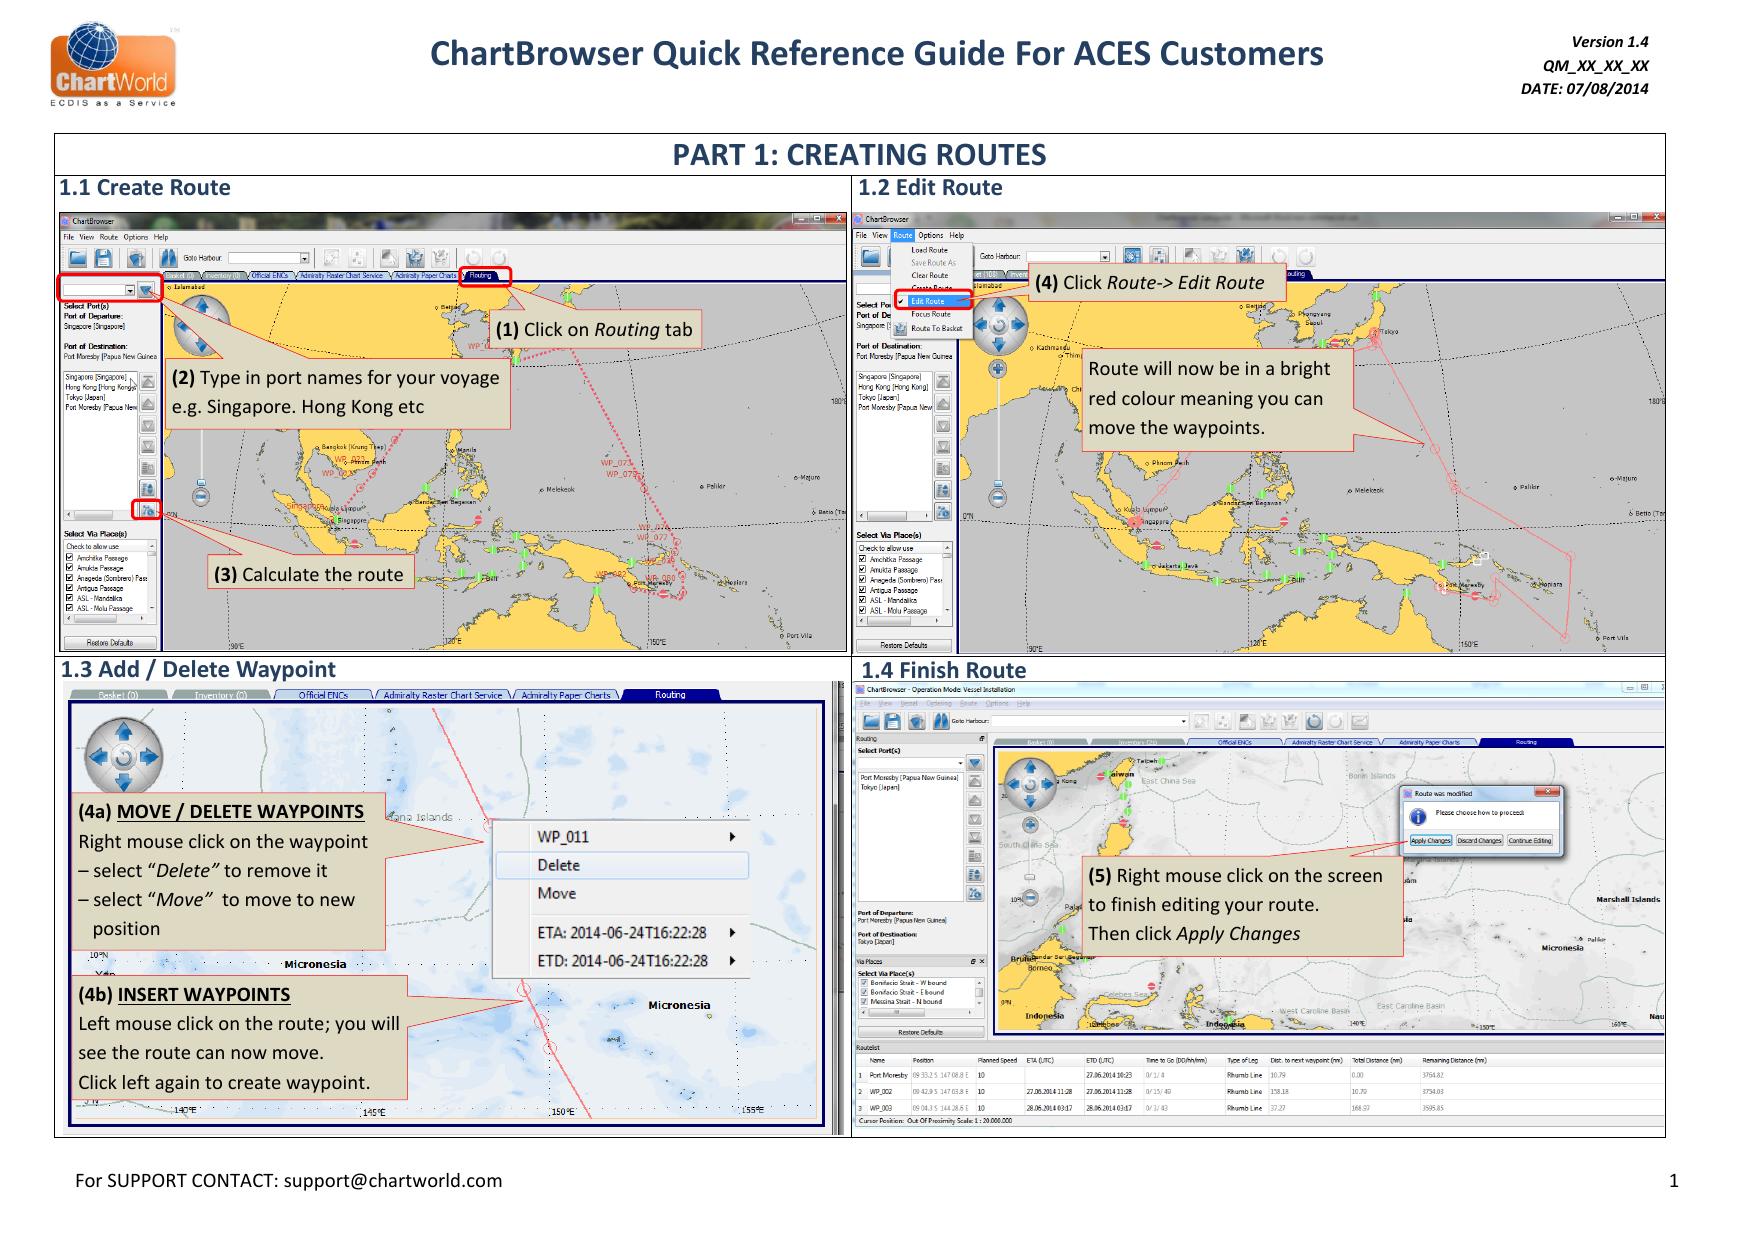Click pan-right arrow on Edit Route map compass
The height and width of the screenshot is (1241, 1754).
pos(1017,324)
